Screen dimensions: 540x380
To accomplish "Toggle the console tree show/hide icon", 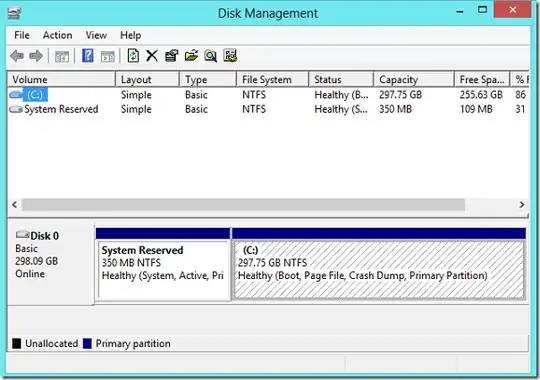I will point(62,56).
